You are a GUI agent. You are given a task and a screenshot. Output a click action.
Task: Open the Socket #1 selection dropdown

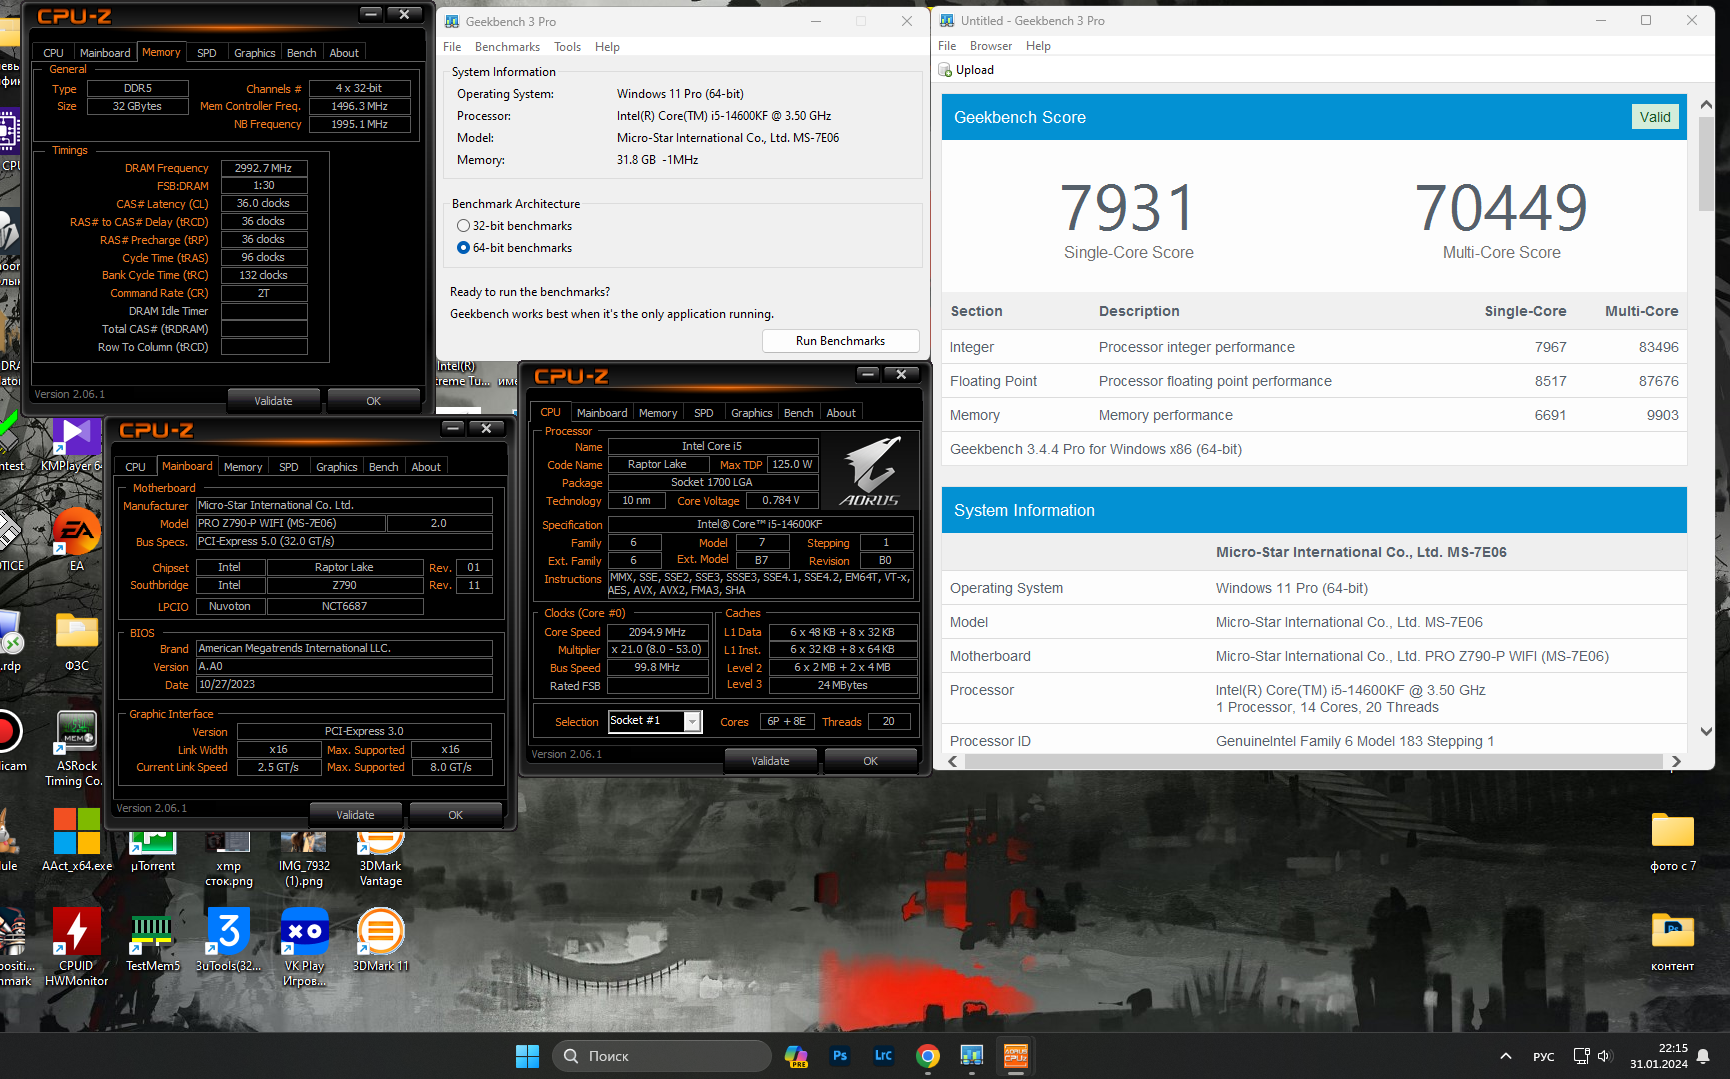click(692, 722)
